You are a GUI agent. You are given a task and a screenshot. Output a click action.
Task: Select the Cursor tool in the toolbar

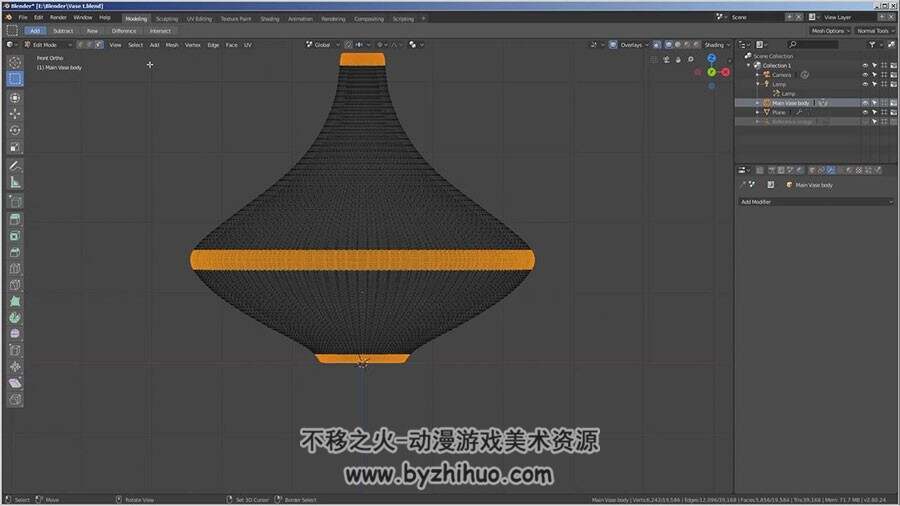pyautogui.click(x=15, y=62)
